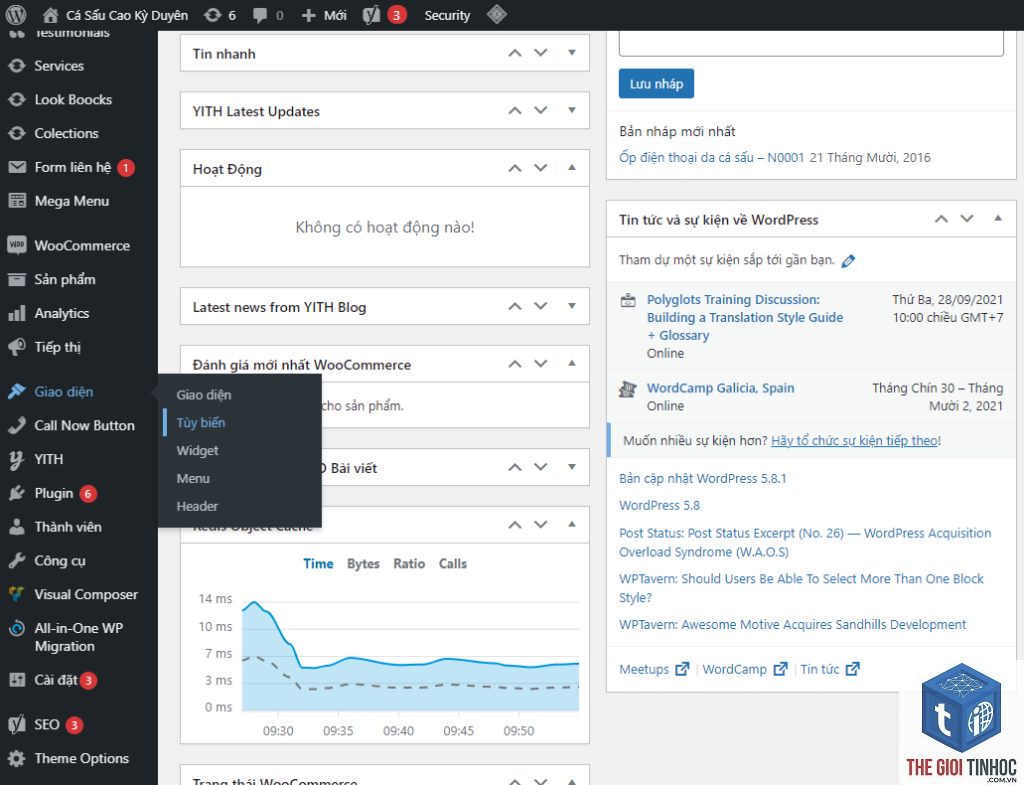Select Tùy biến in the submenu
1024x785 pixels.
point(200,423)
